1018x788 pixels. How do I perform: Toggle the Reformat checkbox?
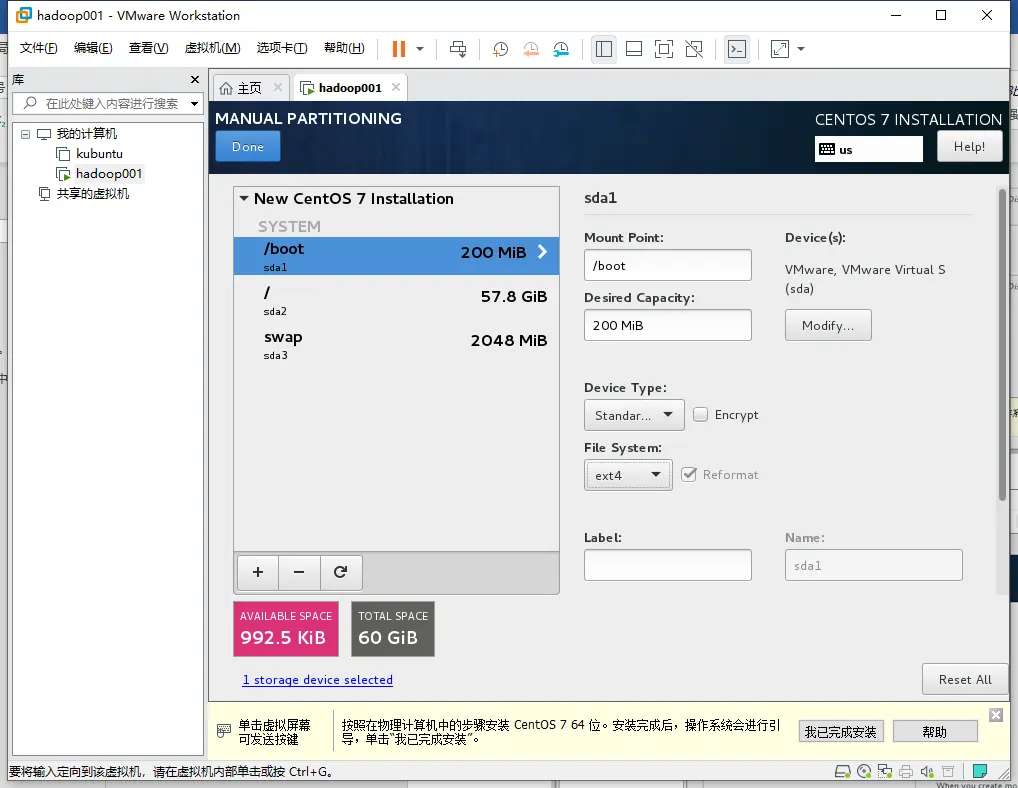689,474
